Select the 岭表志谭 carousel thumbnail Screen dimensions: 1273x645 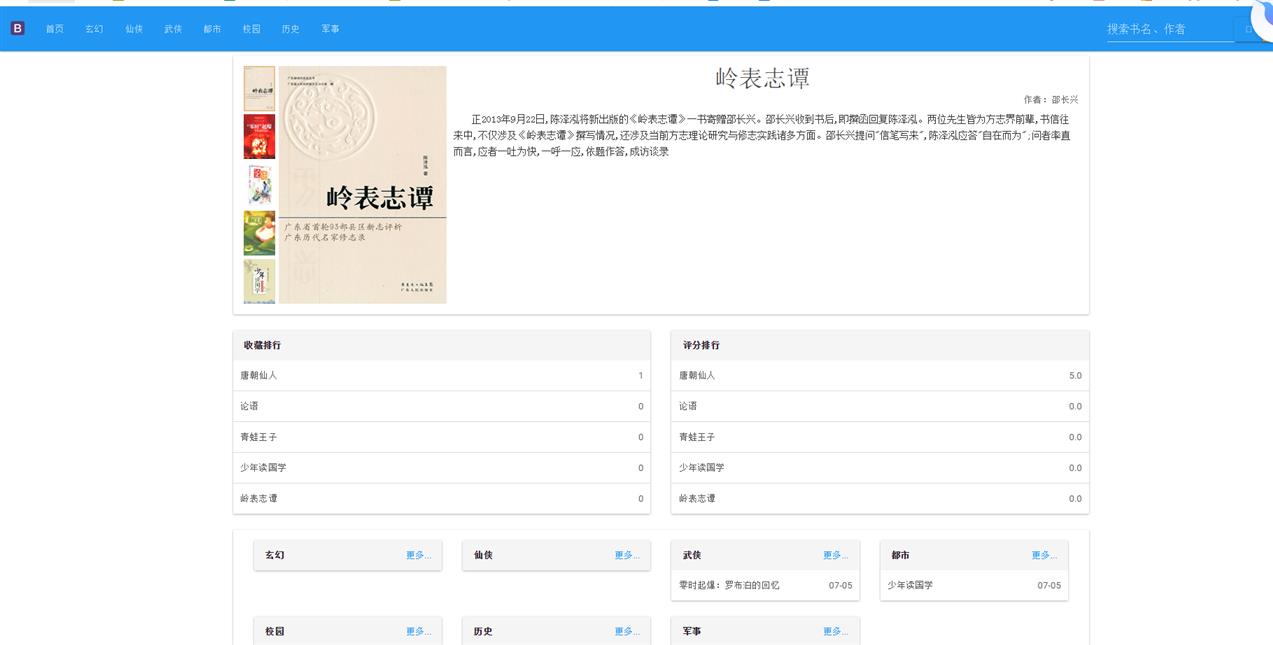[259, 88]
